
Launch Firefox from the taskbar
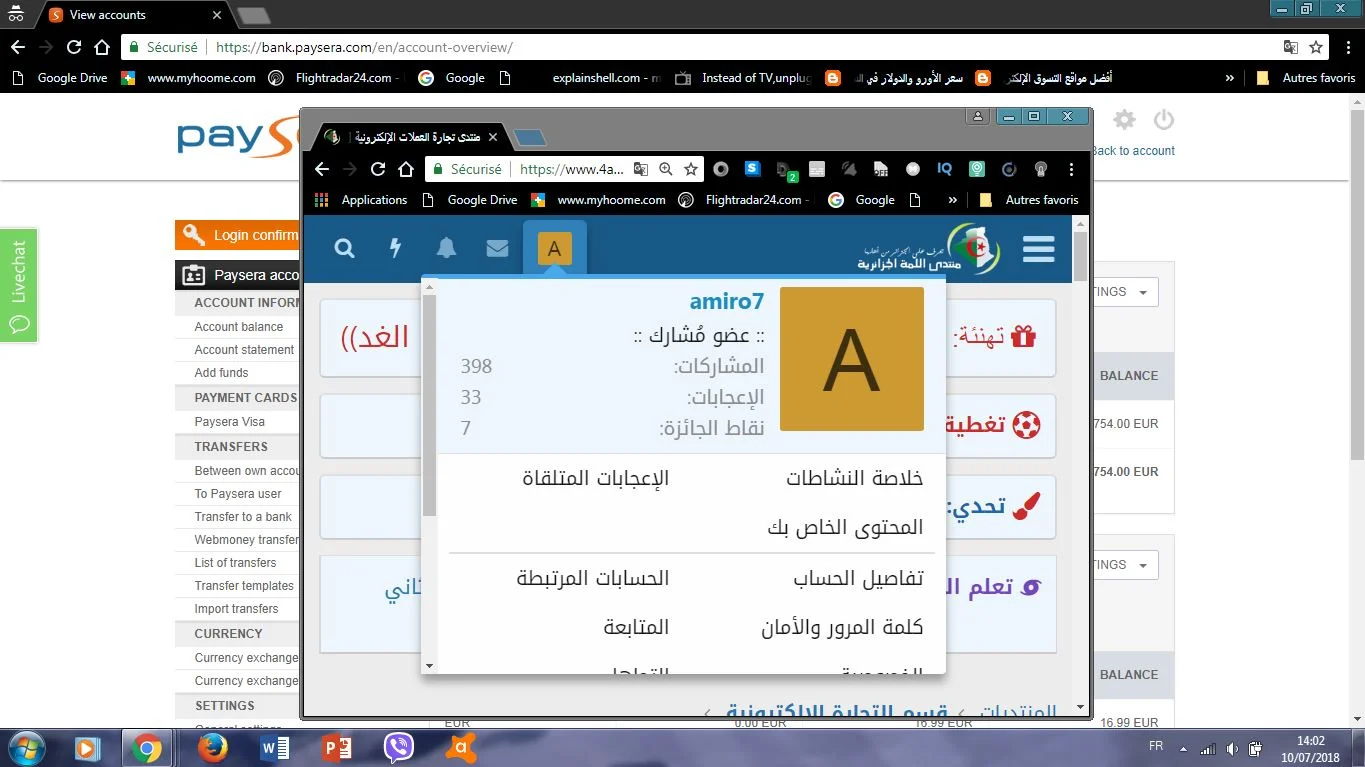[212, 747]
